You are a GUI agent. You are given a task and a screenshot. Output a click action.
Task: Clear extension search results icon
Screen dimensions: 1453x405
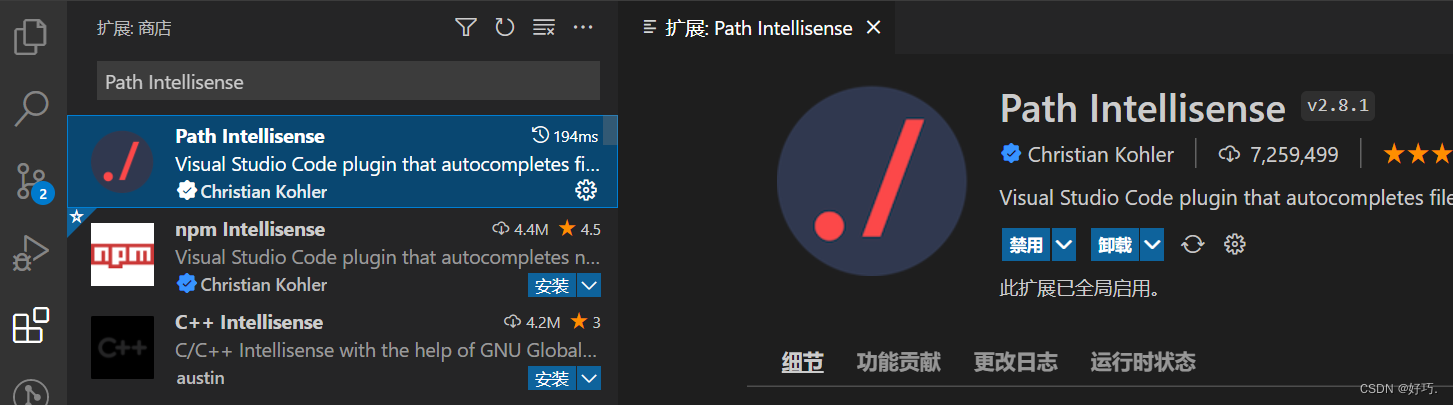[543, 28]
